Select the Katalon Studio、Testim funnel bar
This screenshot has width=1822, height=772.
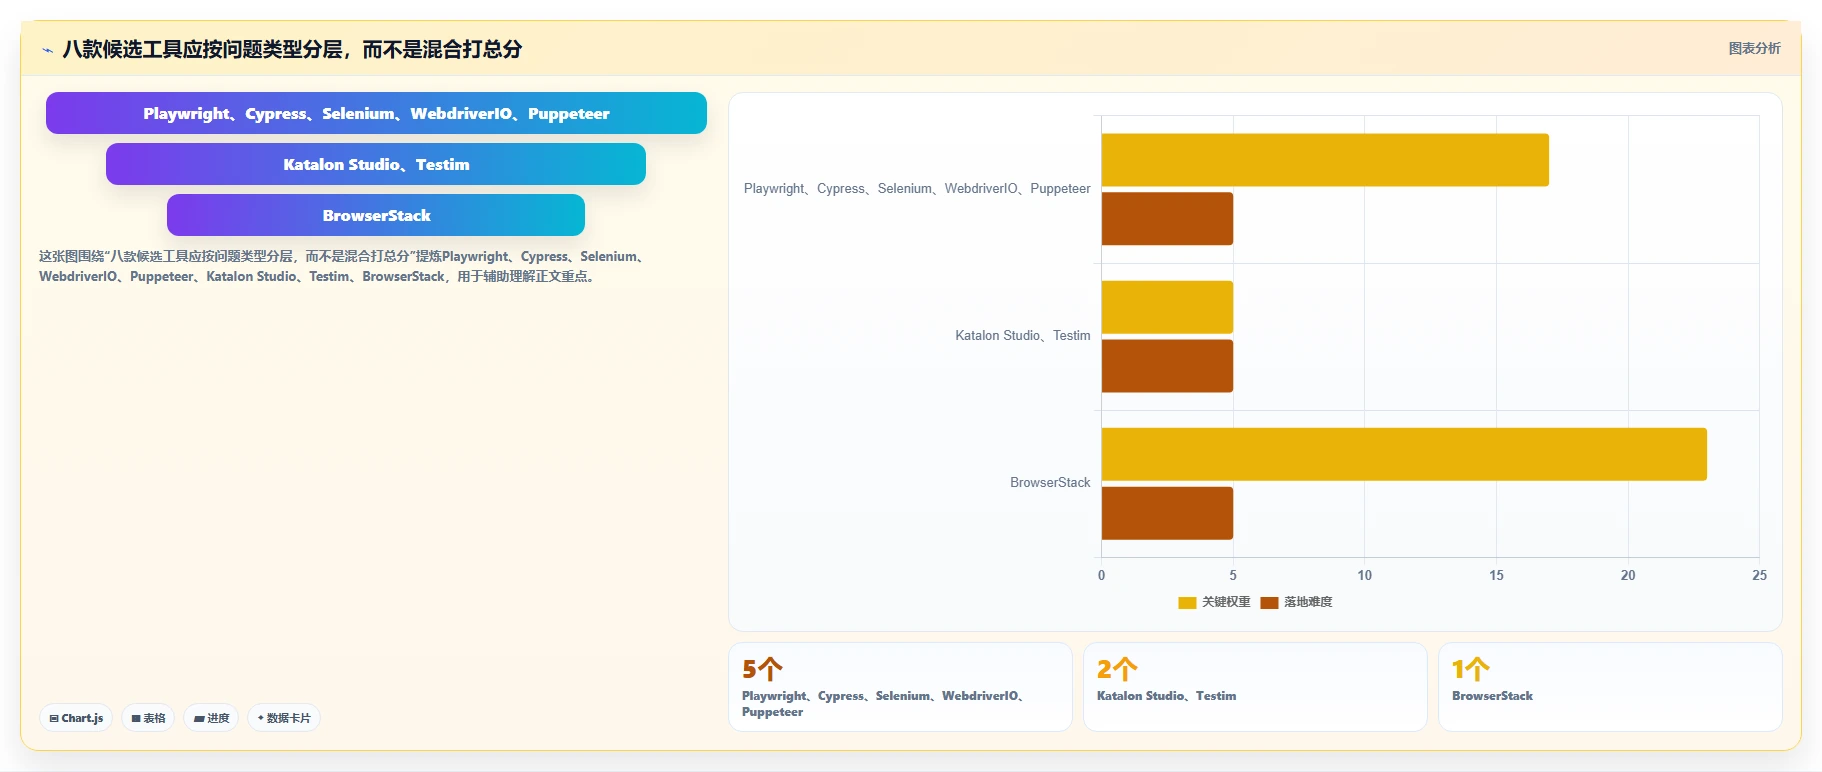376,164
